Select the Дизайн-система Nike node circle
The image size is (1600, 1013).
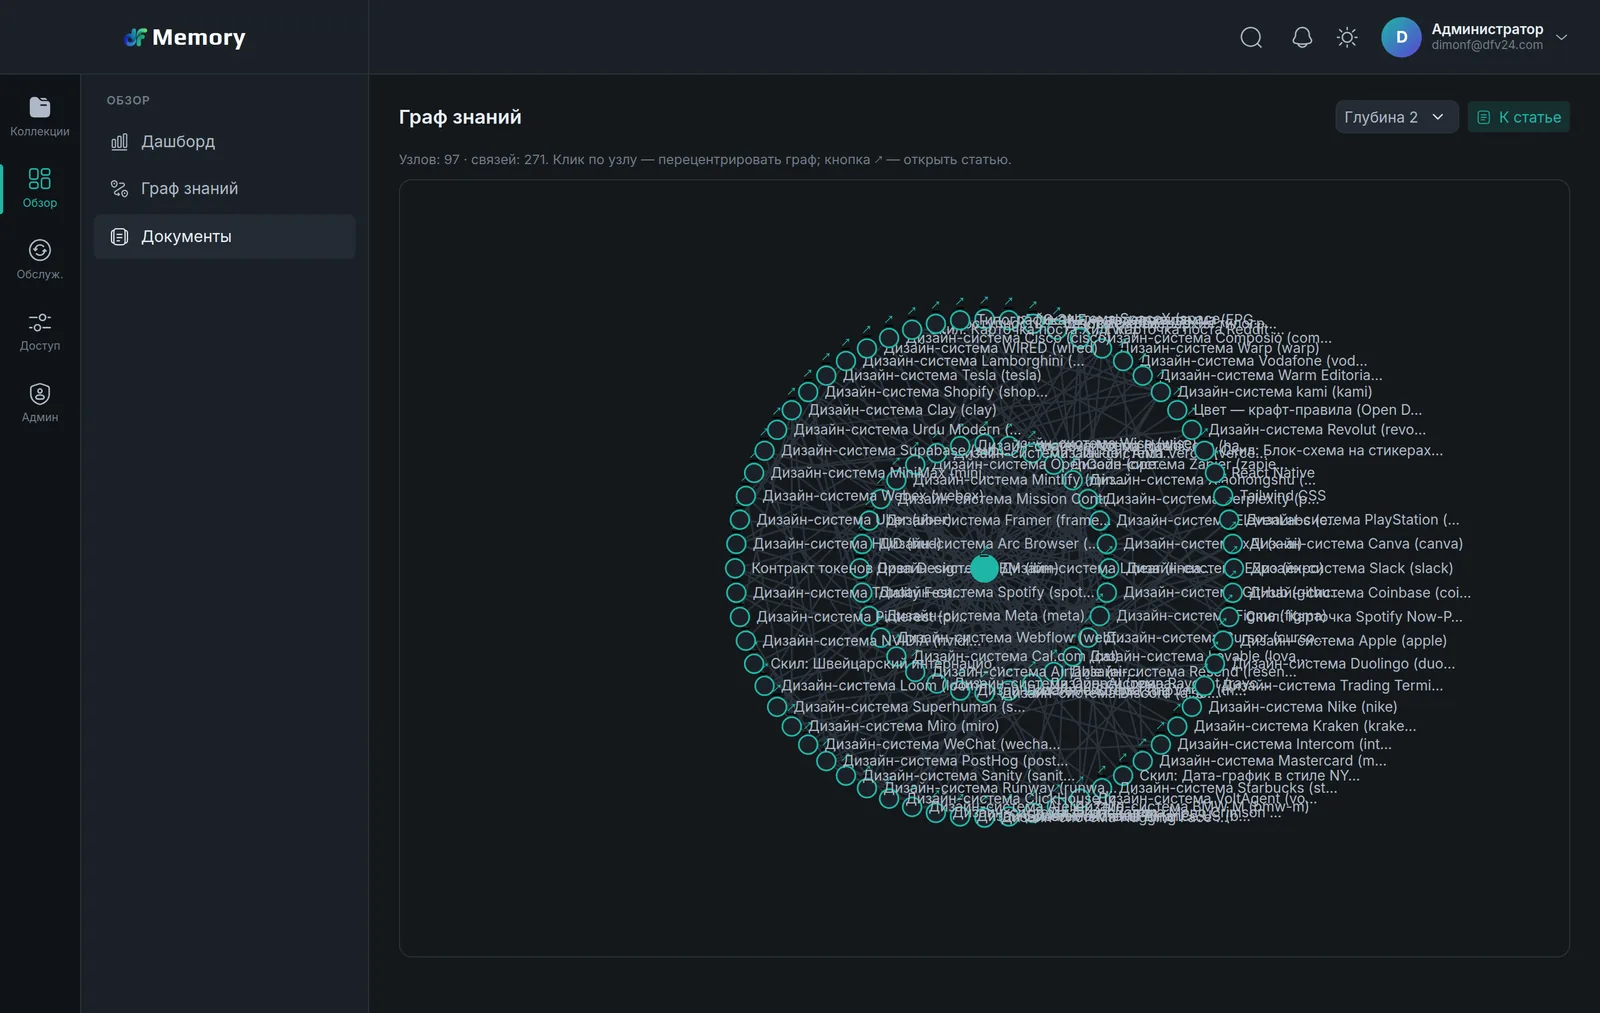1192,707
